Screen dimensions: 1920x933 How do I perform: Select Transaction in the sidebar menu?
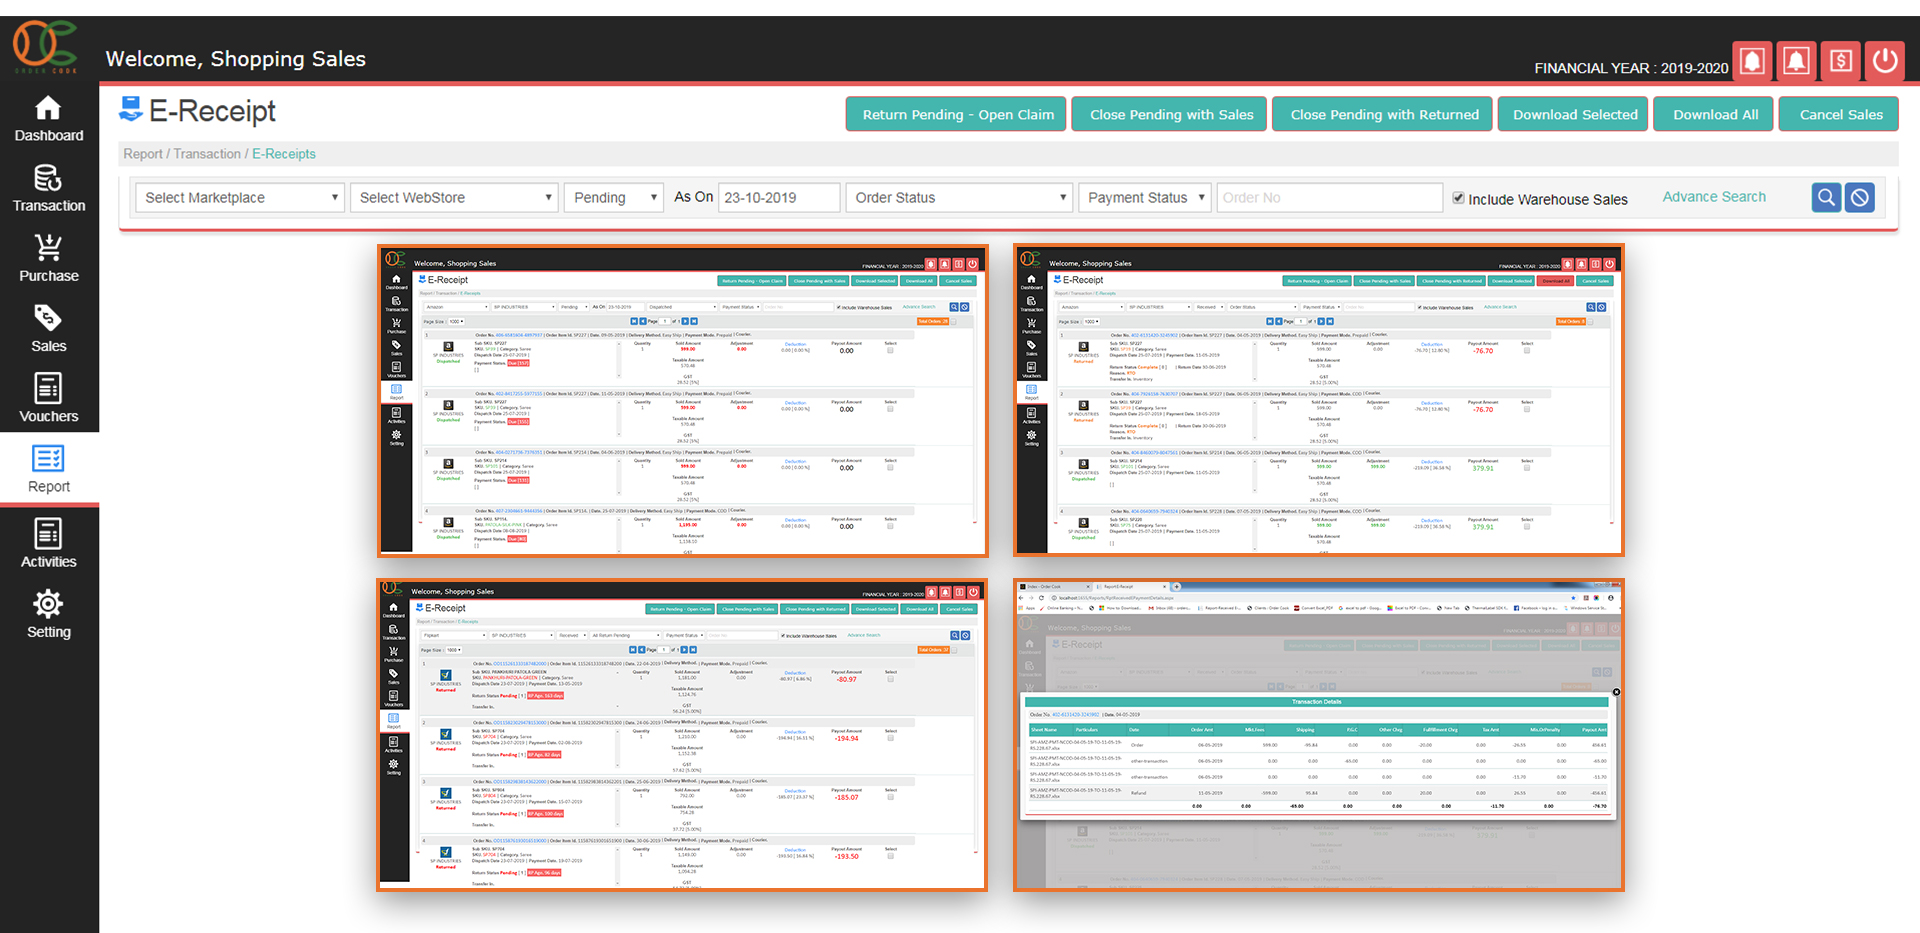tap(49, 189)
